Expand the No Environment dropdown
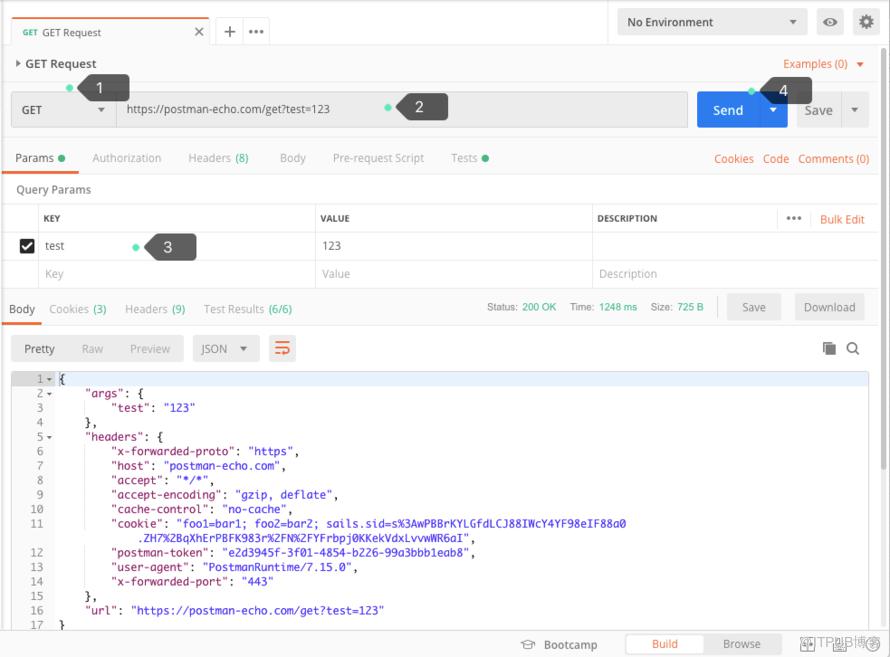Viewport: 890px width, 657px height. pos(712,22)
